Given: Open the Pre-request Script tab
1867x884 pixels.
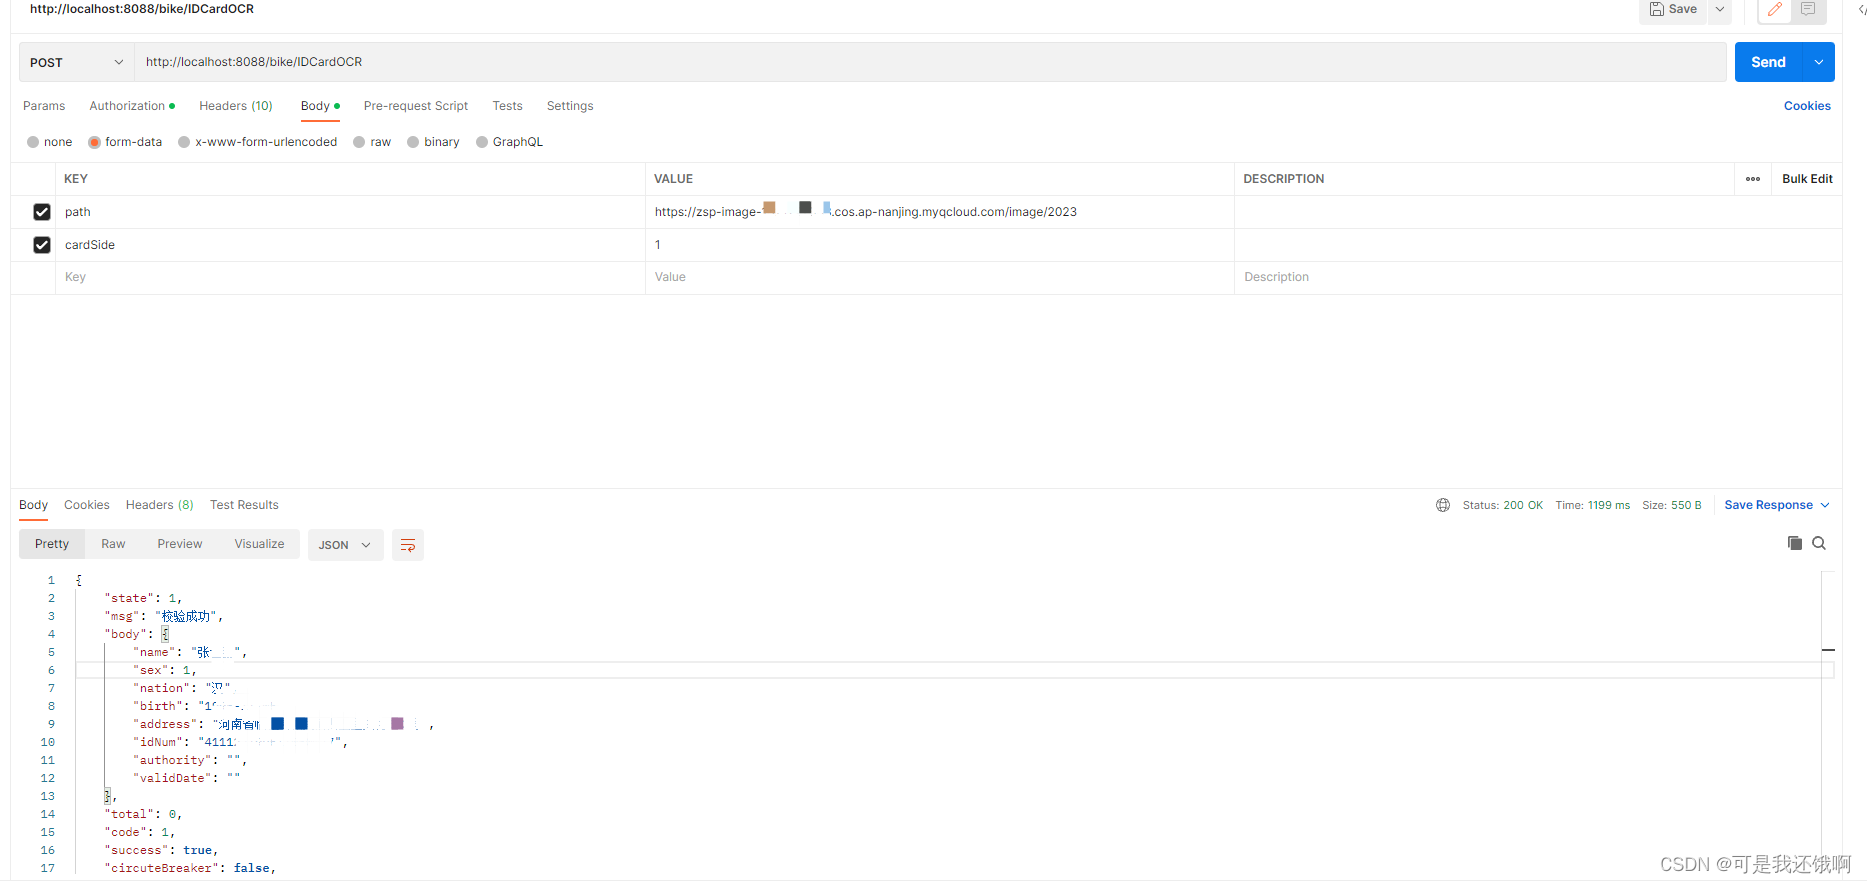Looking at the screenshot, I should 416,106.
